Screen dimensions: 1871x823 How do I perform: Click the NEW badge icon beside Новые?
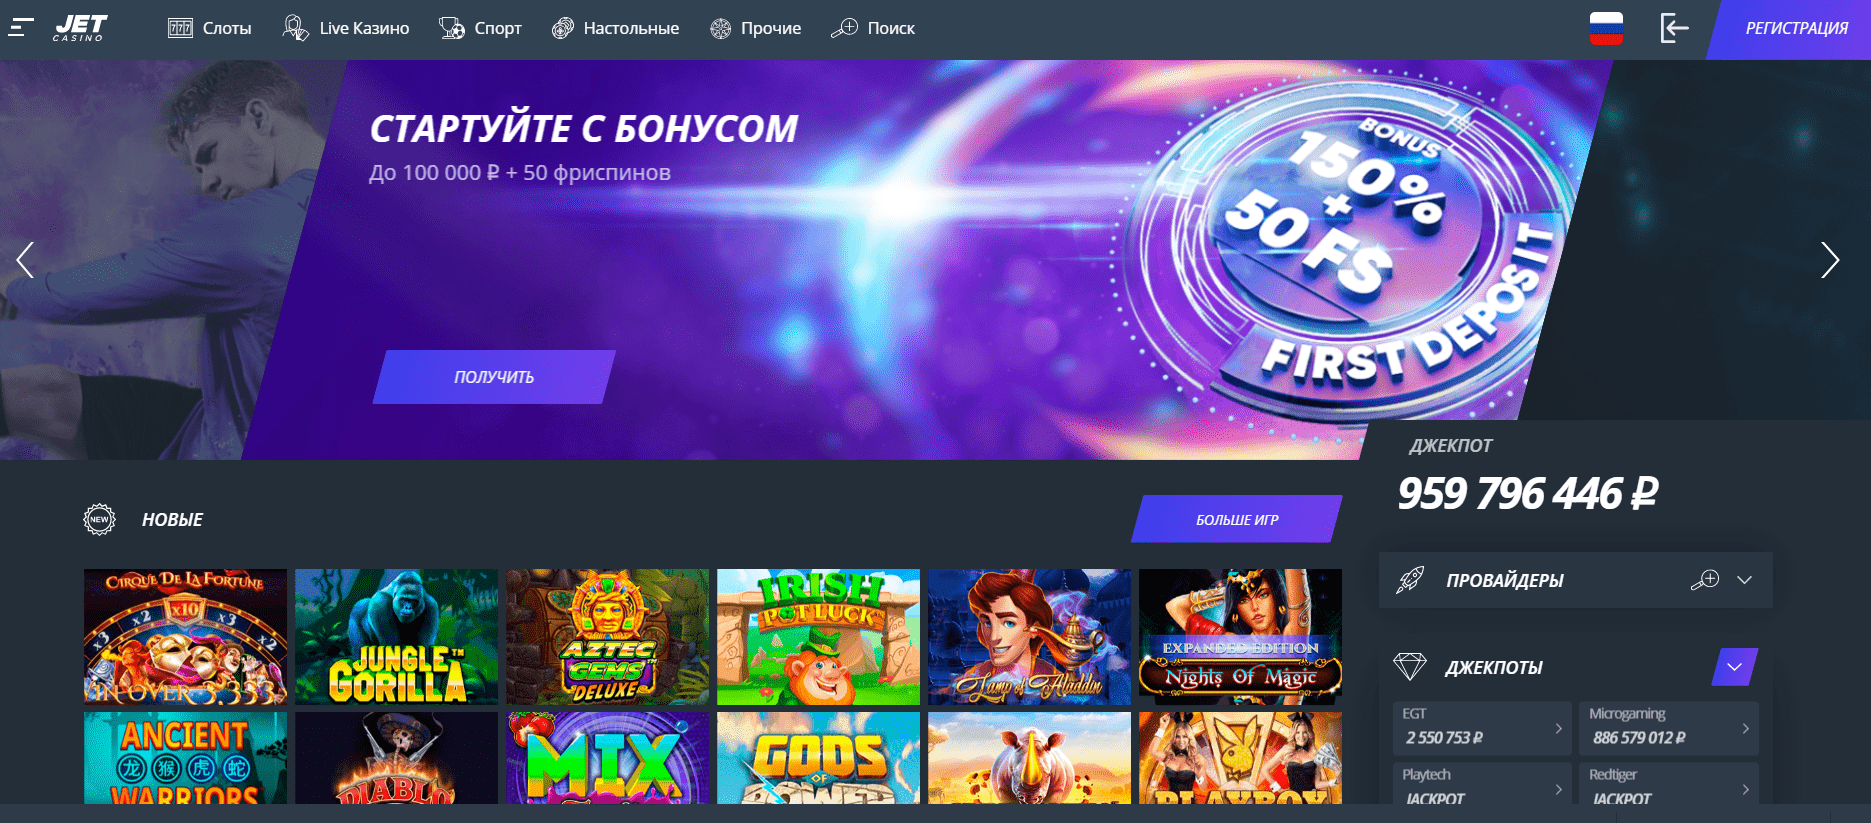pos(99,519)
